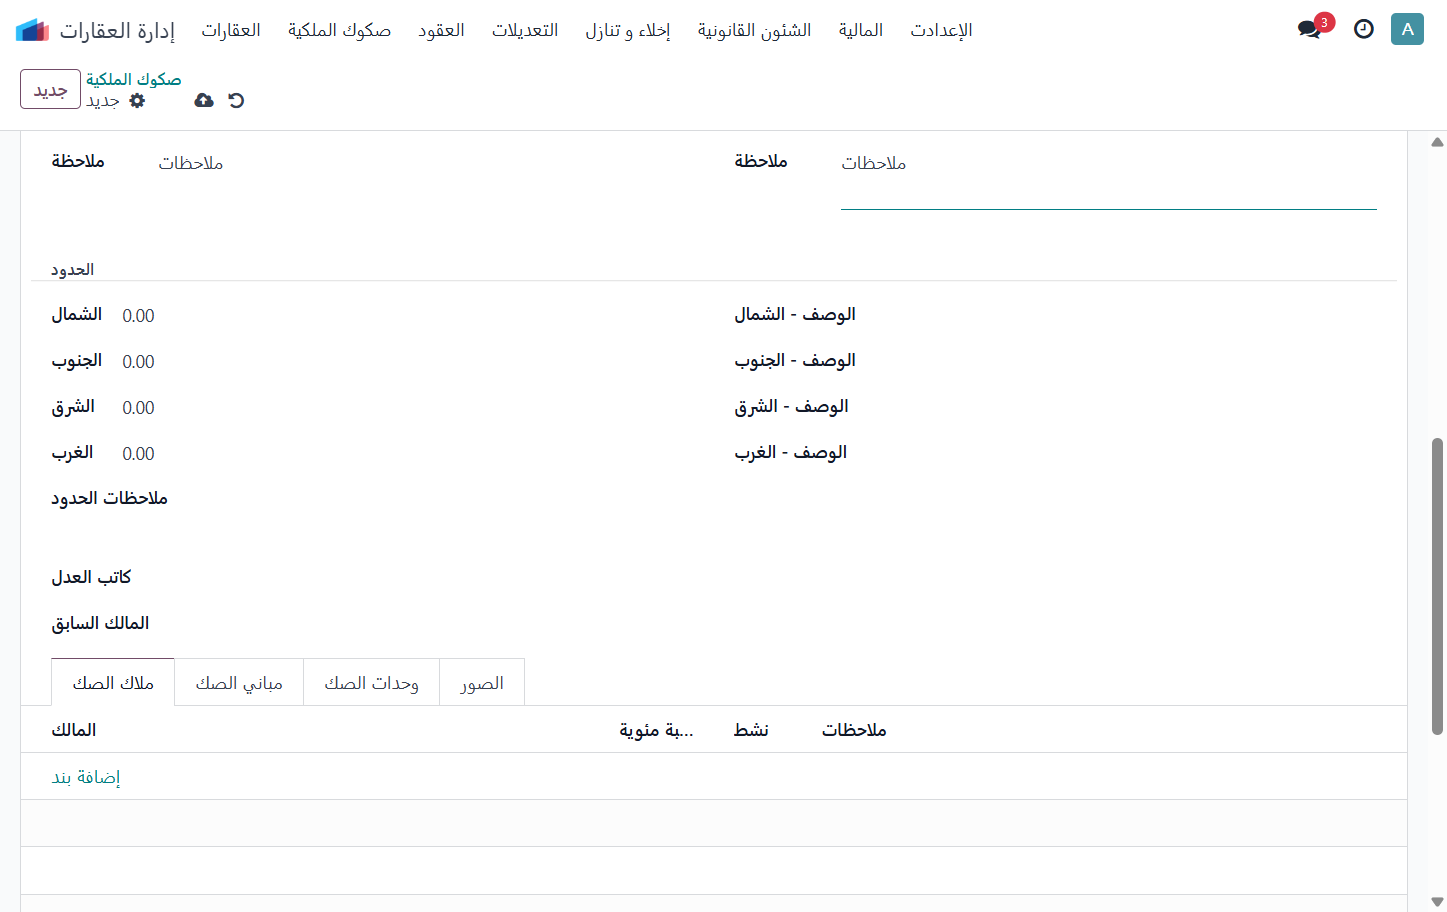
Task: Click the الشرق value field
Action: click(408, 408)
